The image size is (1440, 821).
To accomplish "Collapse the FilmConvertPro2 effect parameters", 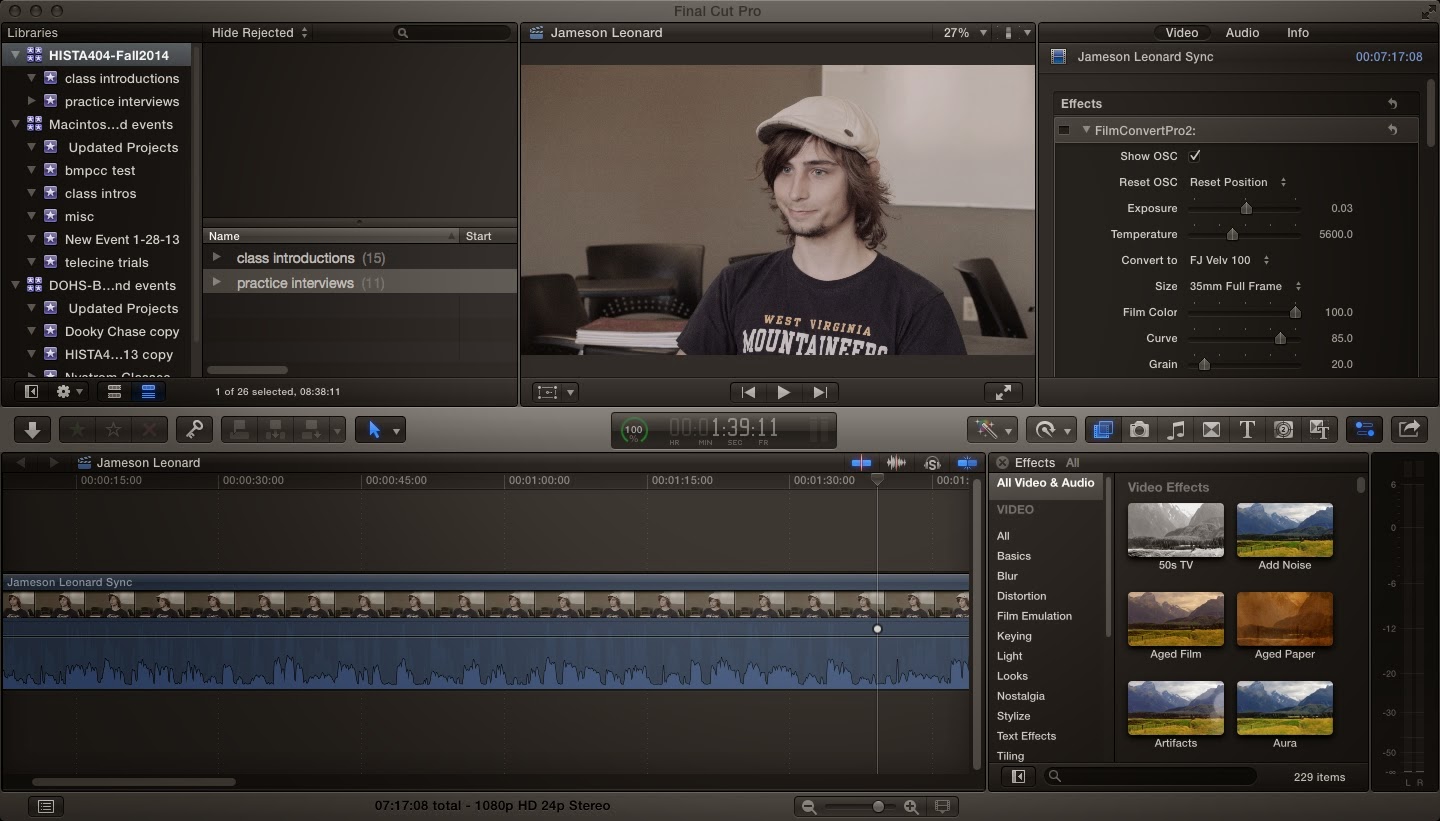I will pos(1086,130).
